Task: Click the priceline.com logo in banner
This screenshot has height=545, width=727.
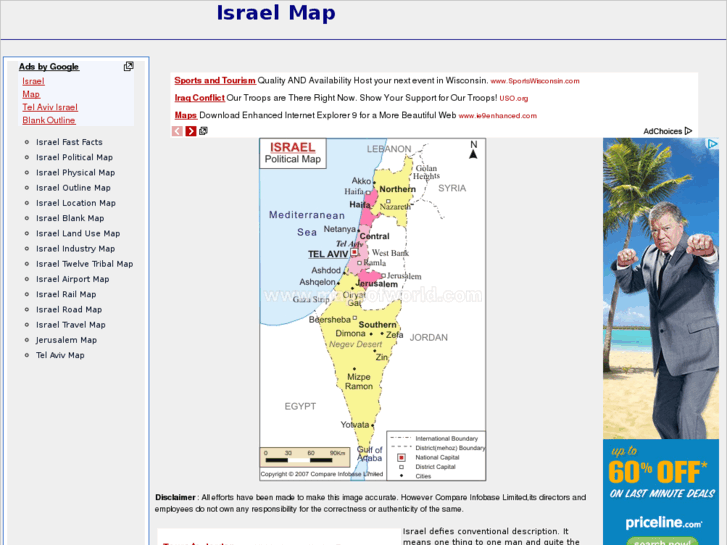Action: (x=663, y=523)
